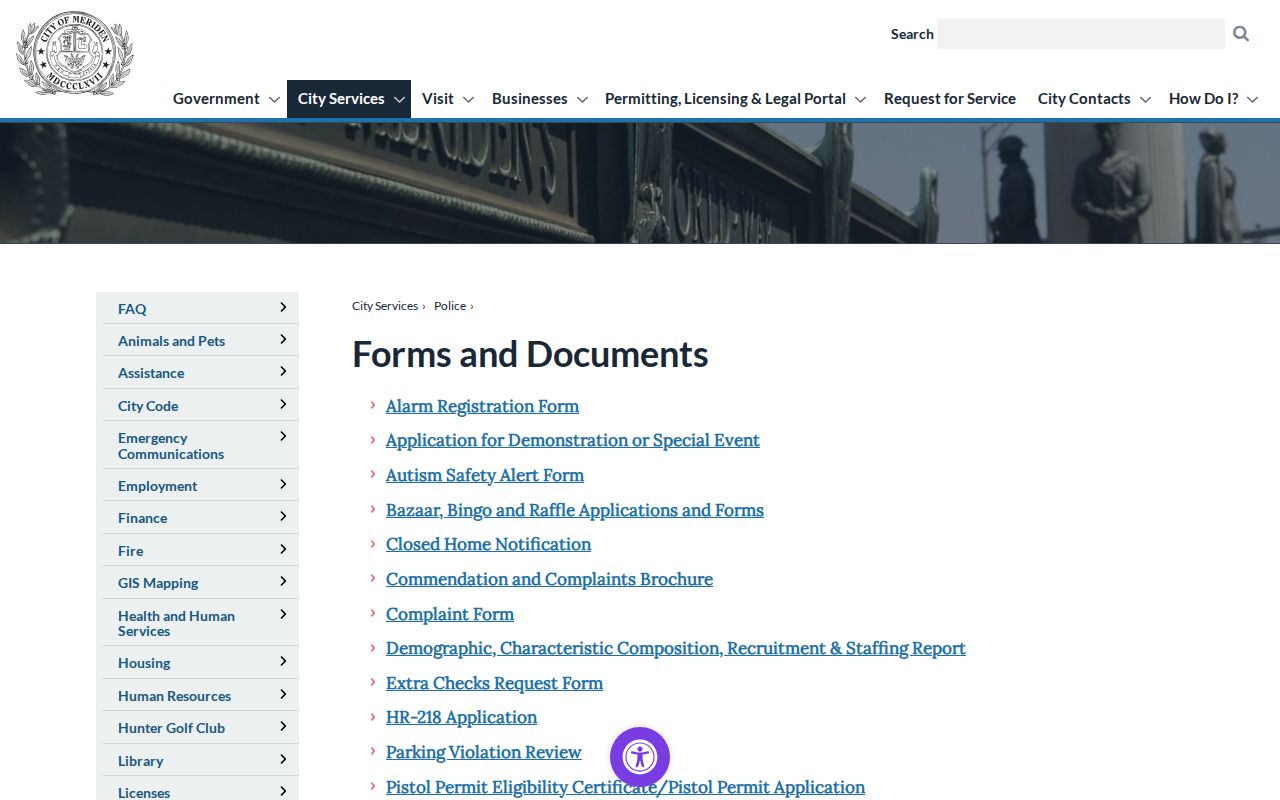Expand the Emergency Communications sidebar arrow
1280x800 pixels.
coord(283,436)
